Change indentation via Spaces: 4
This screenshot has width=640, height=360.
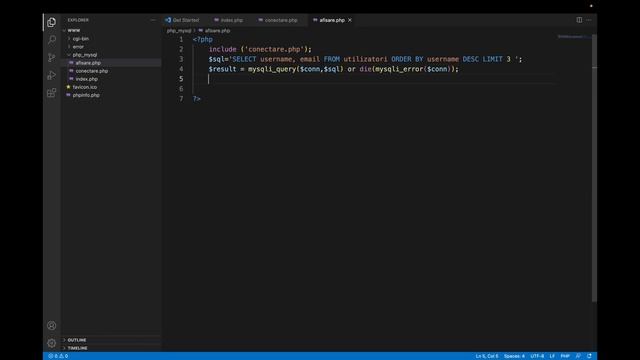point(514,356)
